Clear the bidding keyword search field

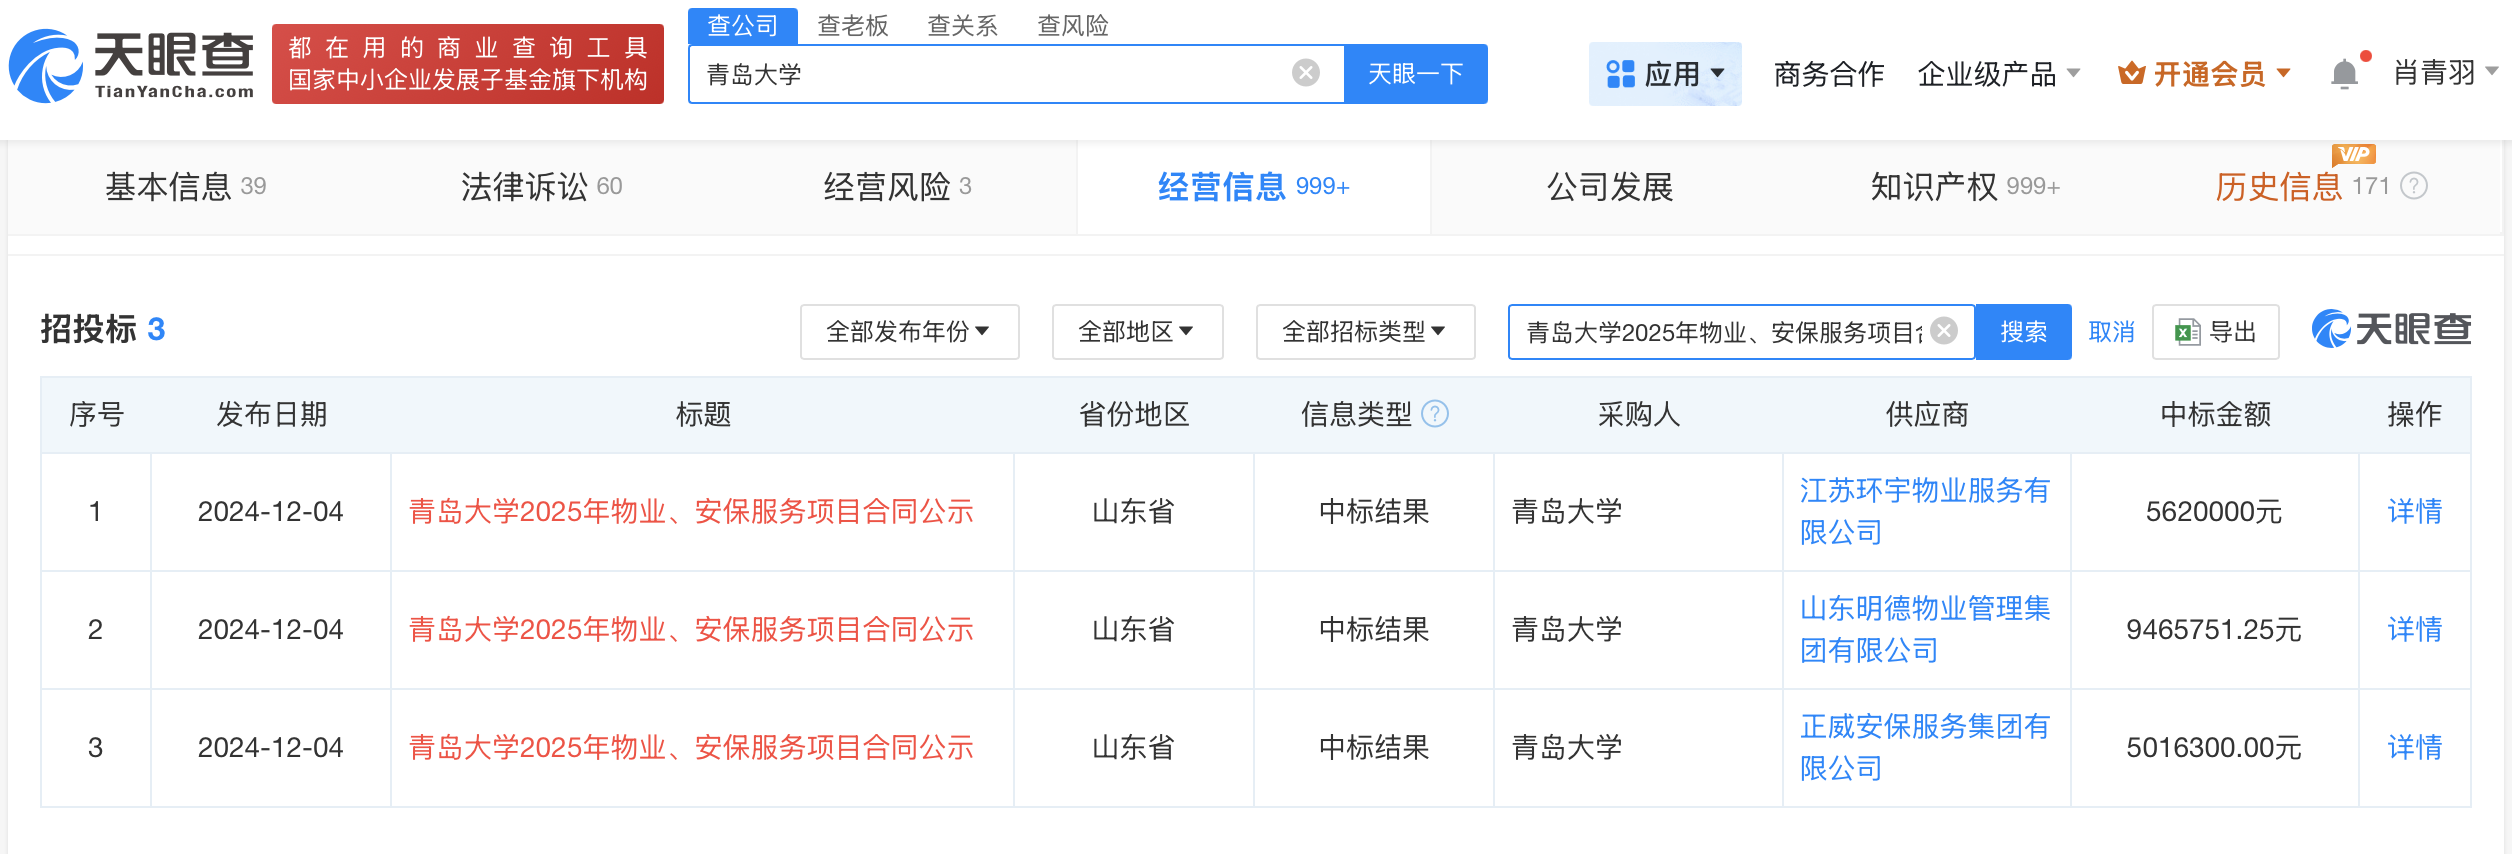tap(1943, 331)
